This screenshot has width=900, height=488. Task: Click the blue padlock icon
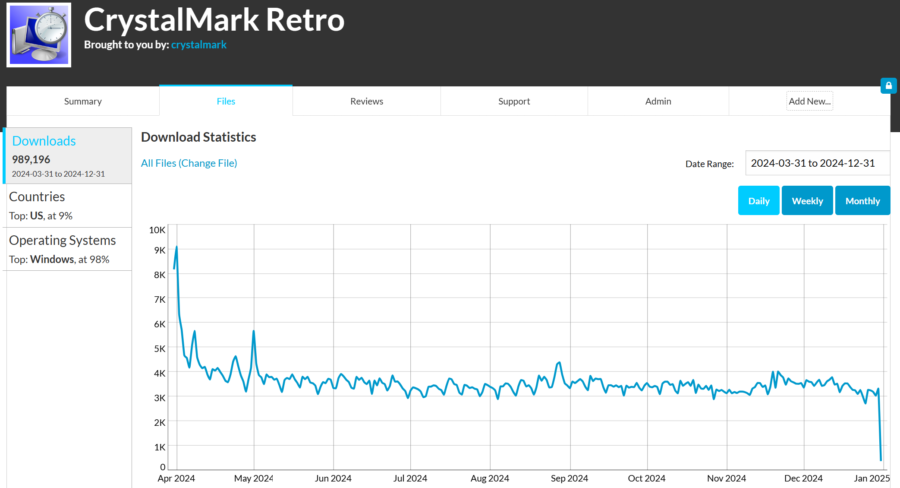point(887,86)
